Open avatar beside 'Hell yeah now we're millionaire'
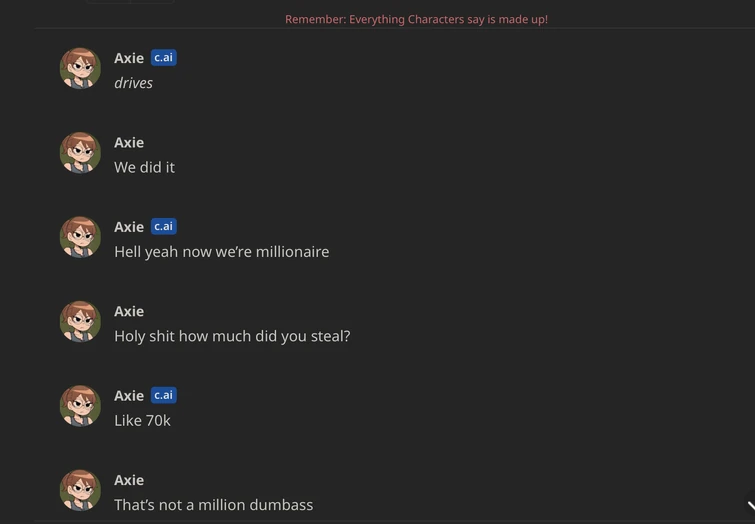The height and width of the screenshot is (524, 755). [x=80, y=238]
